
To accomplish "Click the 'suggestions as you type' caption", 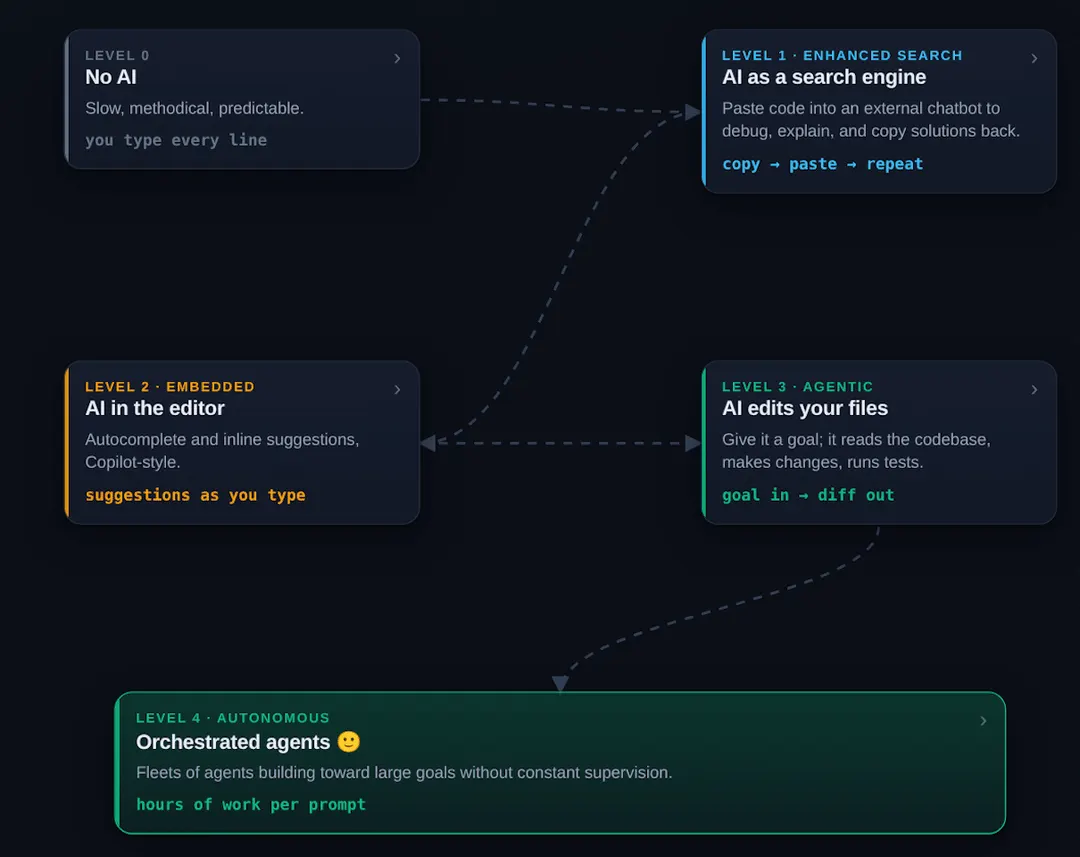I will pos(195,495).
